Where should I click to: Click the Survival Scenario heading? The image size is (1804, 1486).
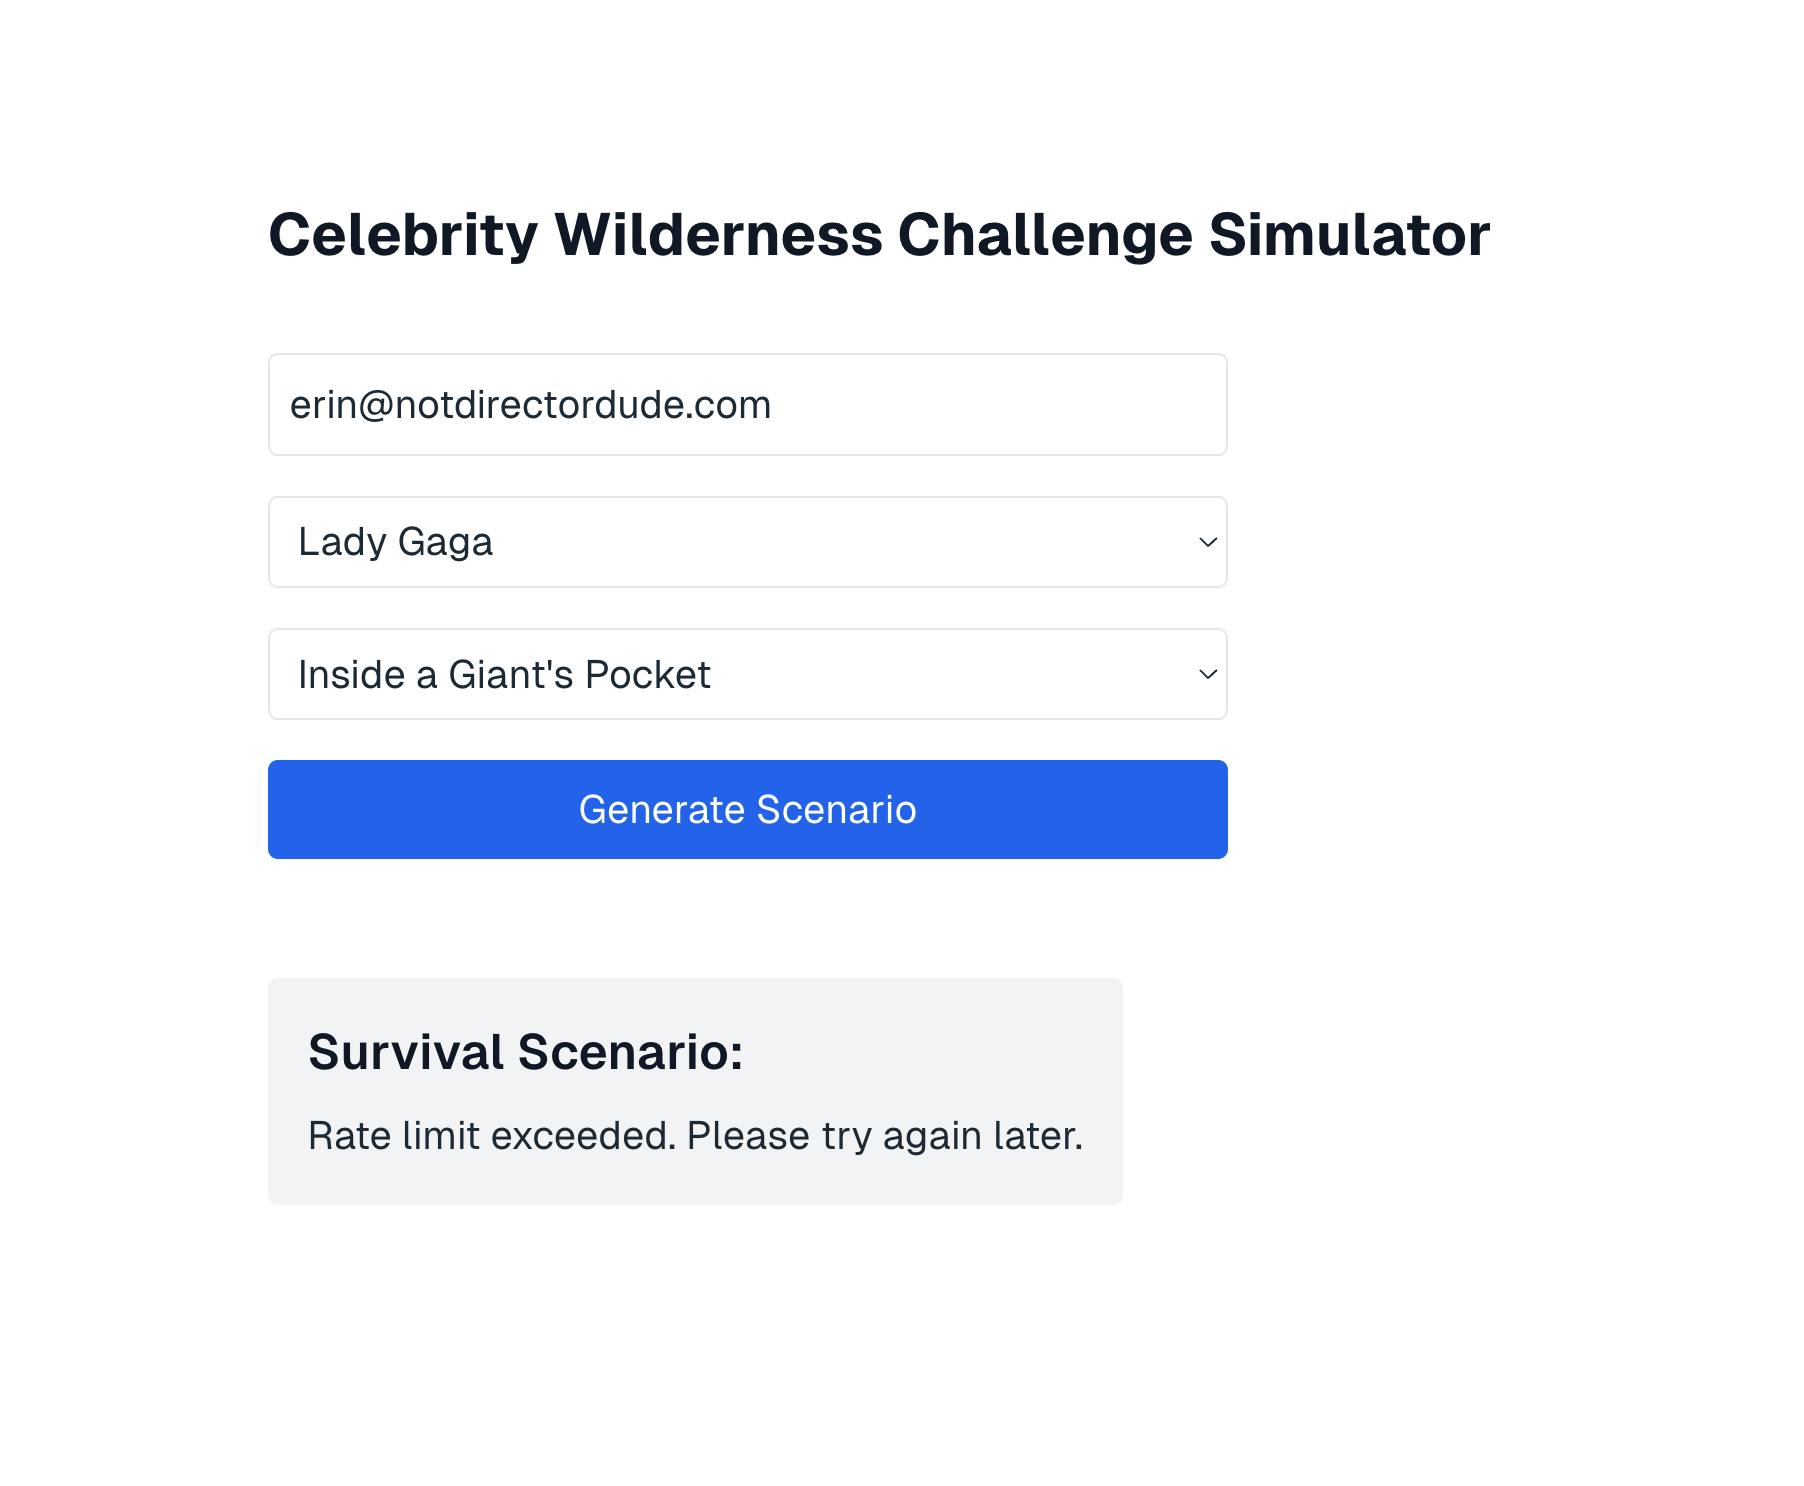coord(525,1052)
